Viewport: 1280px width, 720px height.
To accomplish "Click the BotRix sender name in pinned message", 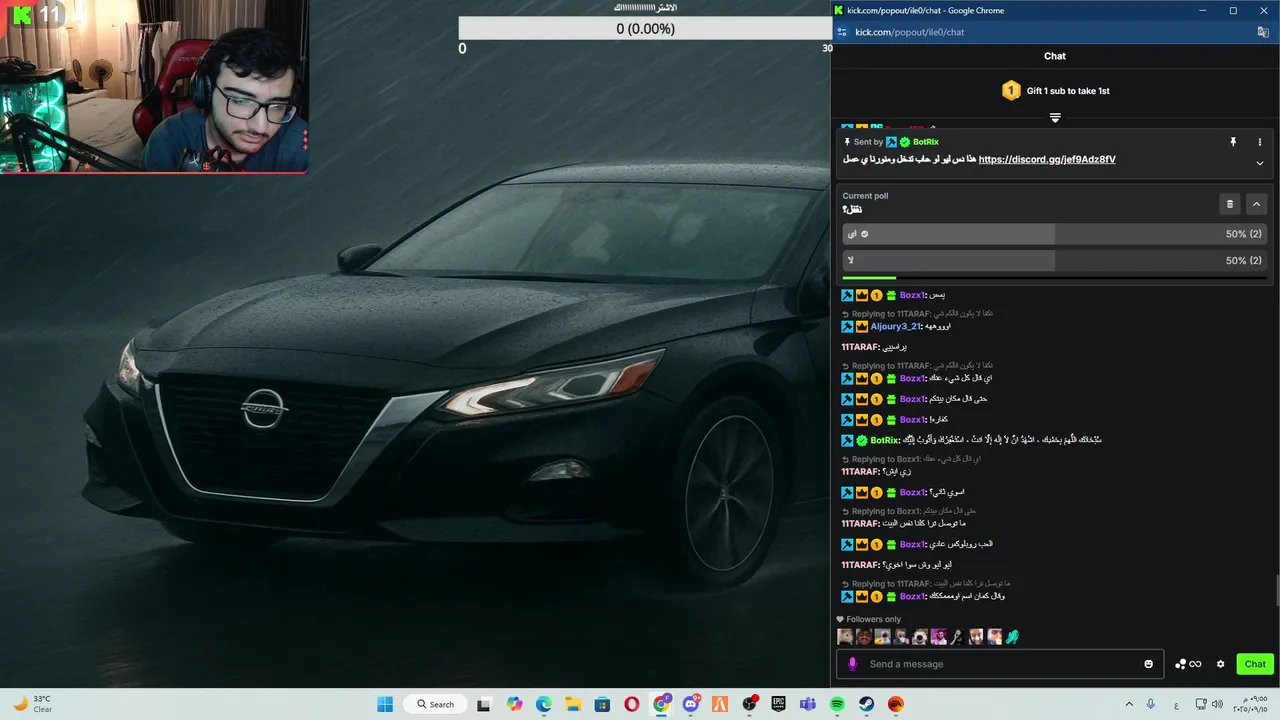I will point(925,142).
